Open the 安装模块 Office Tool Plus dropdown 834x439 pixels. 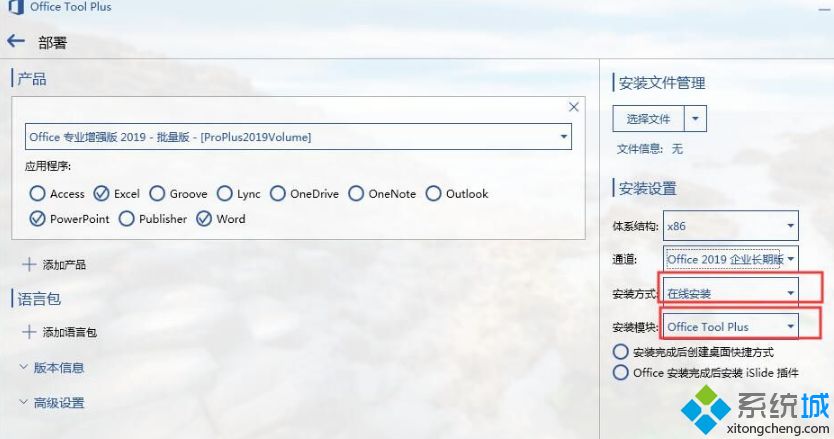[x=730, y=326]
